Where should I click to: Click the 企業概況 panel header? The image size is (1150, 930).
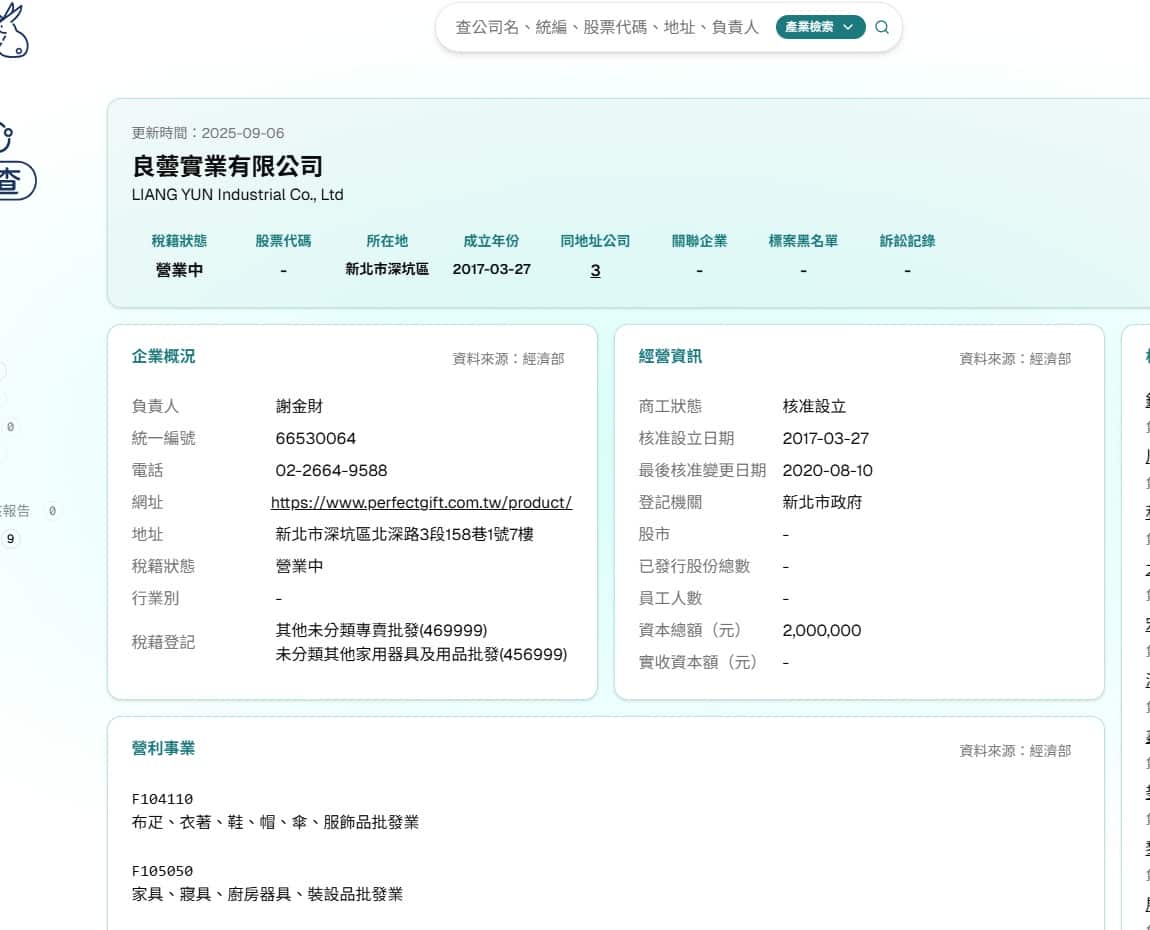coord(161,356)
